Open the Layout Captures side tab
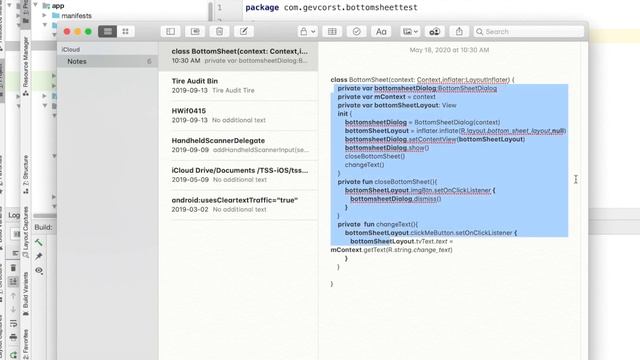This screenshot has height=360, width=640. click(25, 232)
